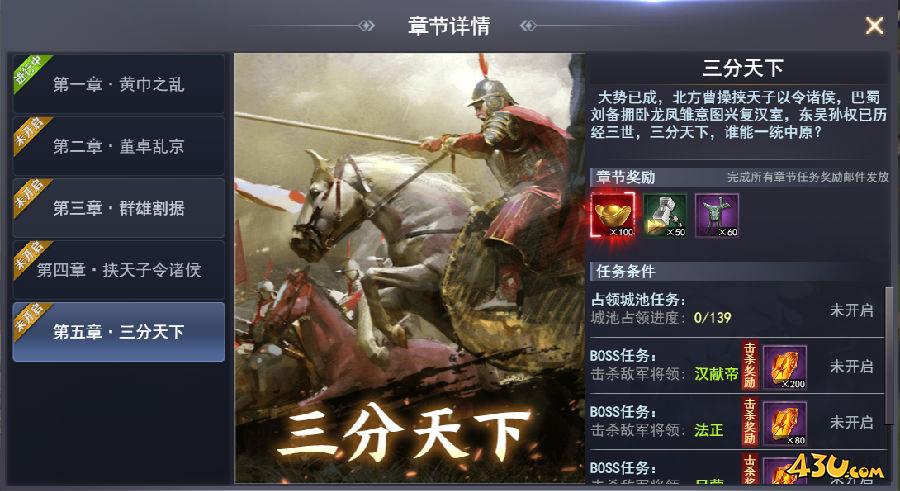Switch to chapter three 群雄割据
This screenshot has height=491, width=900.
point(118,208)
